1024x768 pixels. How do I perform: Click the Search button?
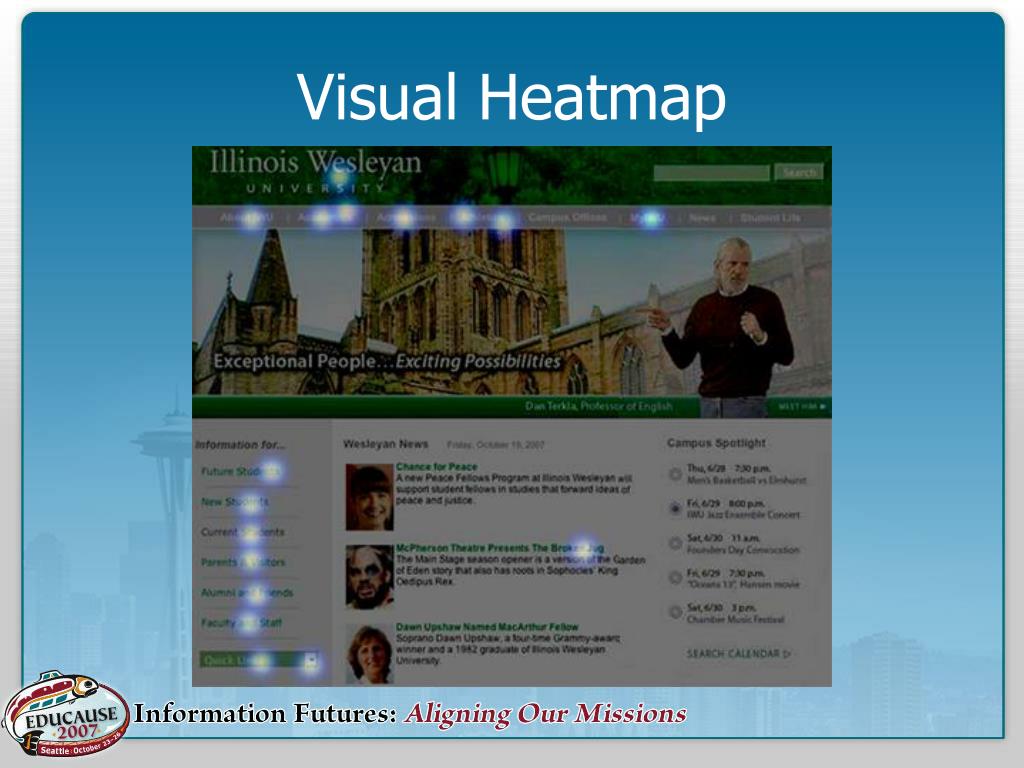pos(799,172)
